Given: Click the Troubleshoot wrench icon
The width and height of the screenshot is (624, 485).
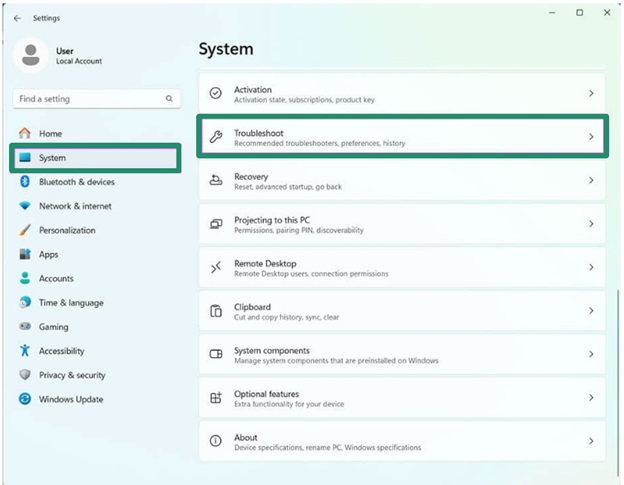Looking at the screenshot, I should point(215,137).
